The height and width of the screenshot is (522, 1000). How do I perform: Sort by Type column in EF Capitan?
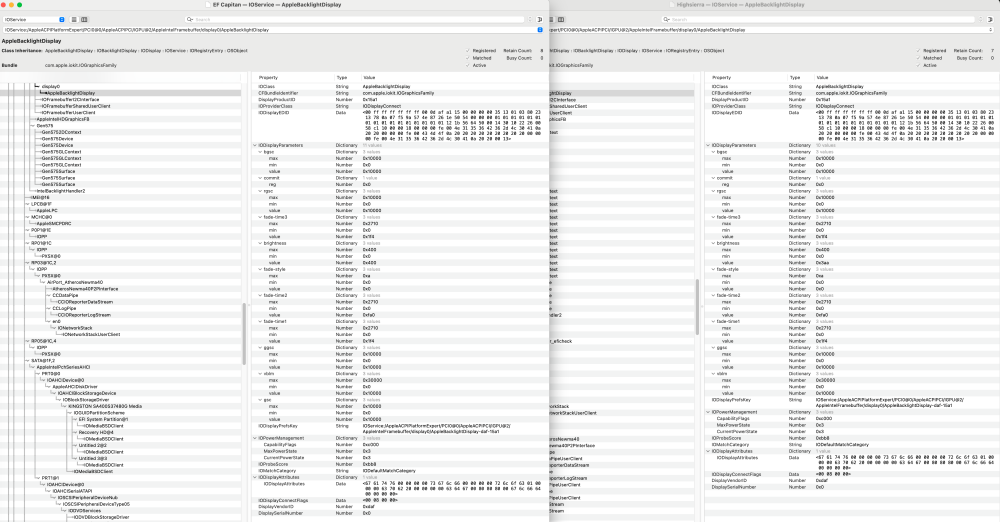(342, 77)
